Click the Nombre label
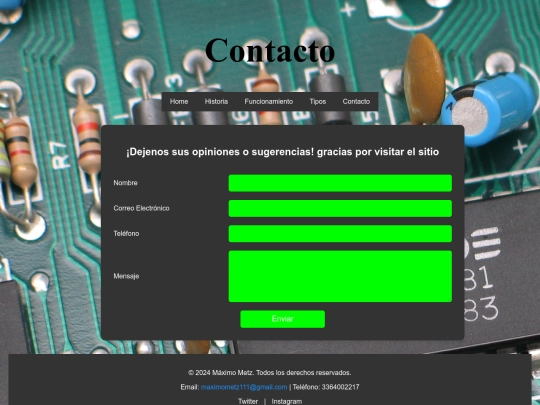Viewport: 540px width, 405px height. (125, 183)
